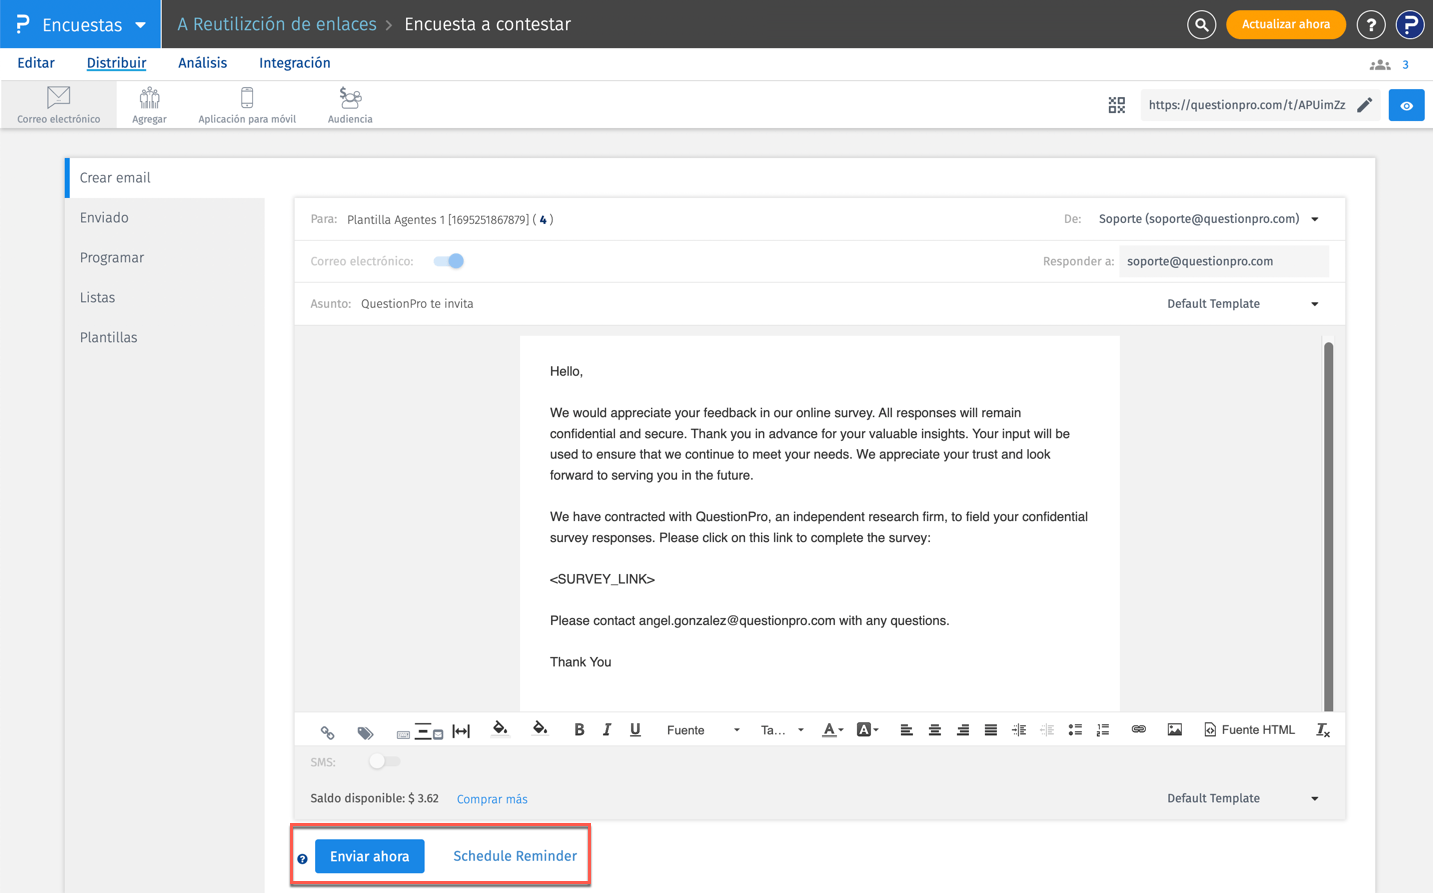The image size is (1433, 893).
Task: Select Programar in the left sidebar
Action: (112, 258)
